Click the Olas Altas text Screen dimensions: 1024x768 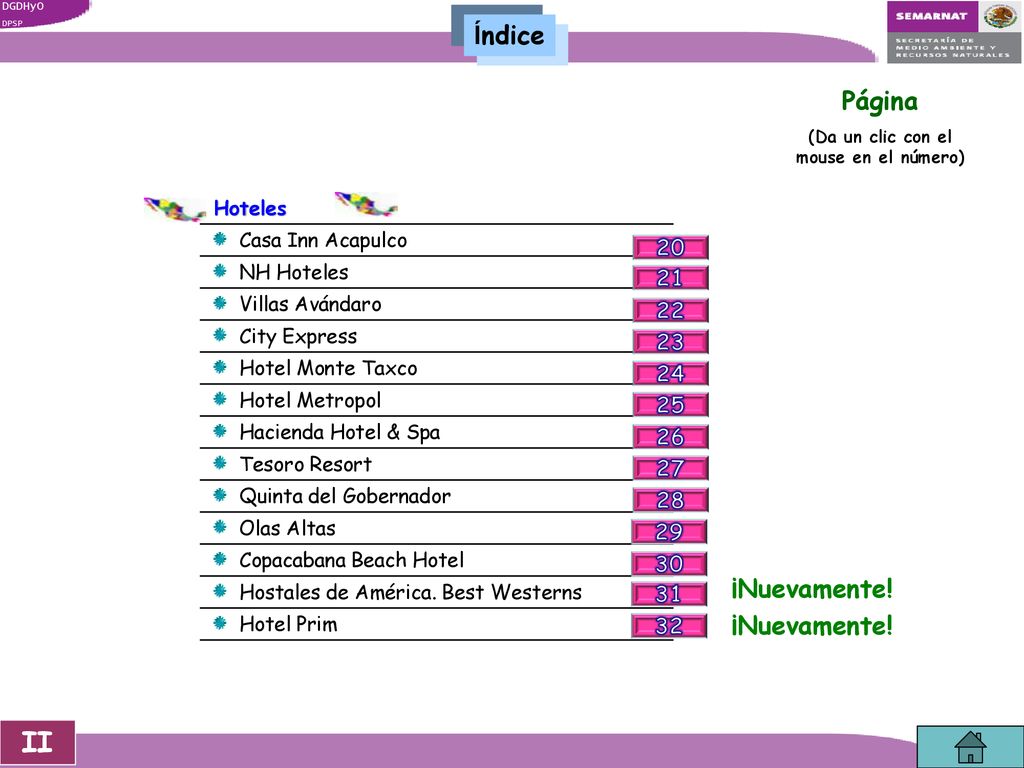coord(287,528)
